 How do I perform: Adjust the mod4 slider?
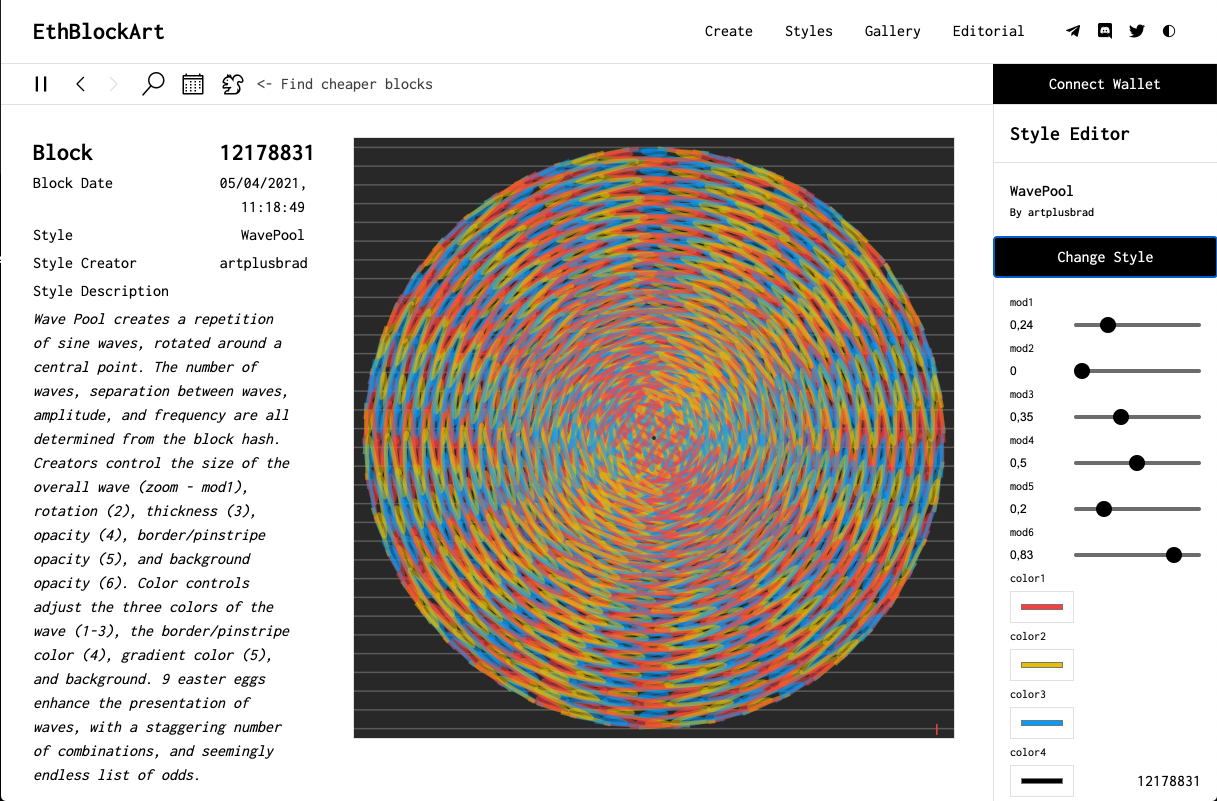pos(1137,463)
